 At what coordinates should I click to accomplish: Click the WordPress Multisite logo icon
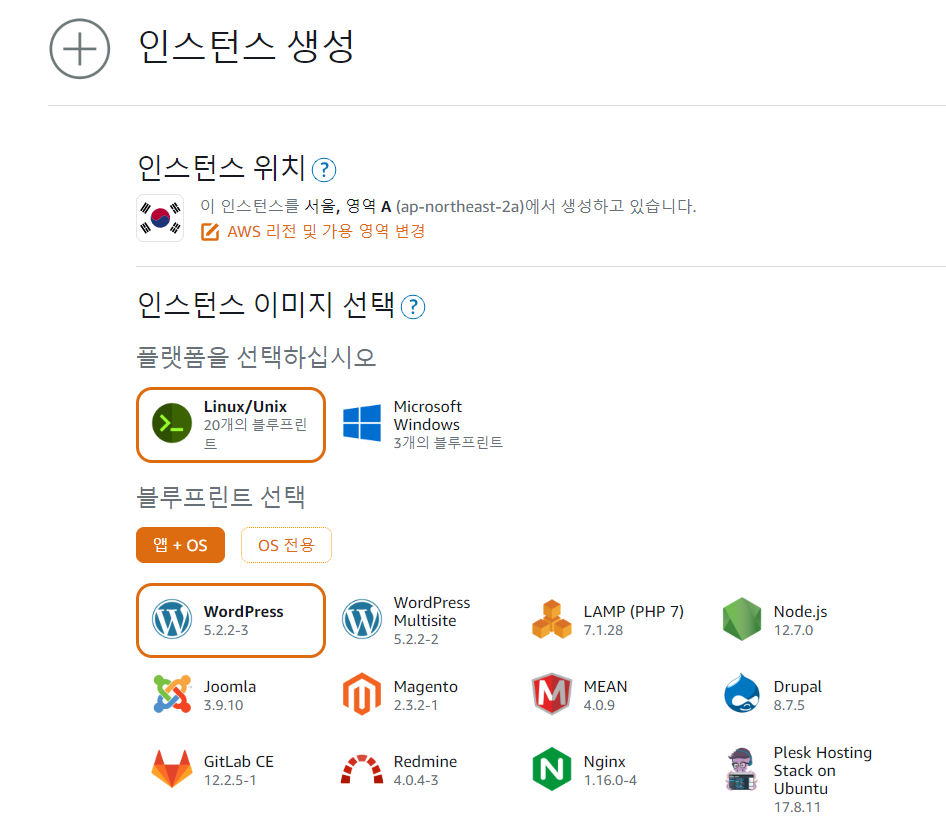tap(362, 620)
